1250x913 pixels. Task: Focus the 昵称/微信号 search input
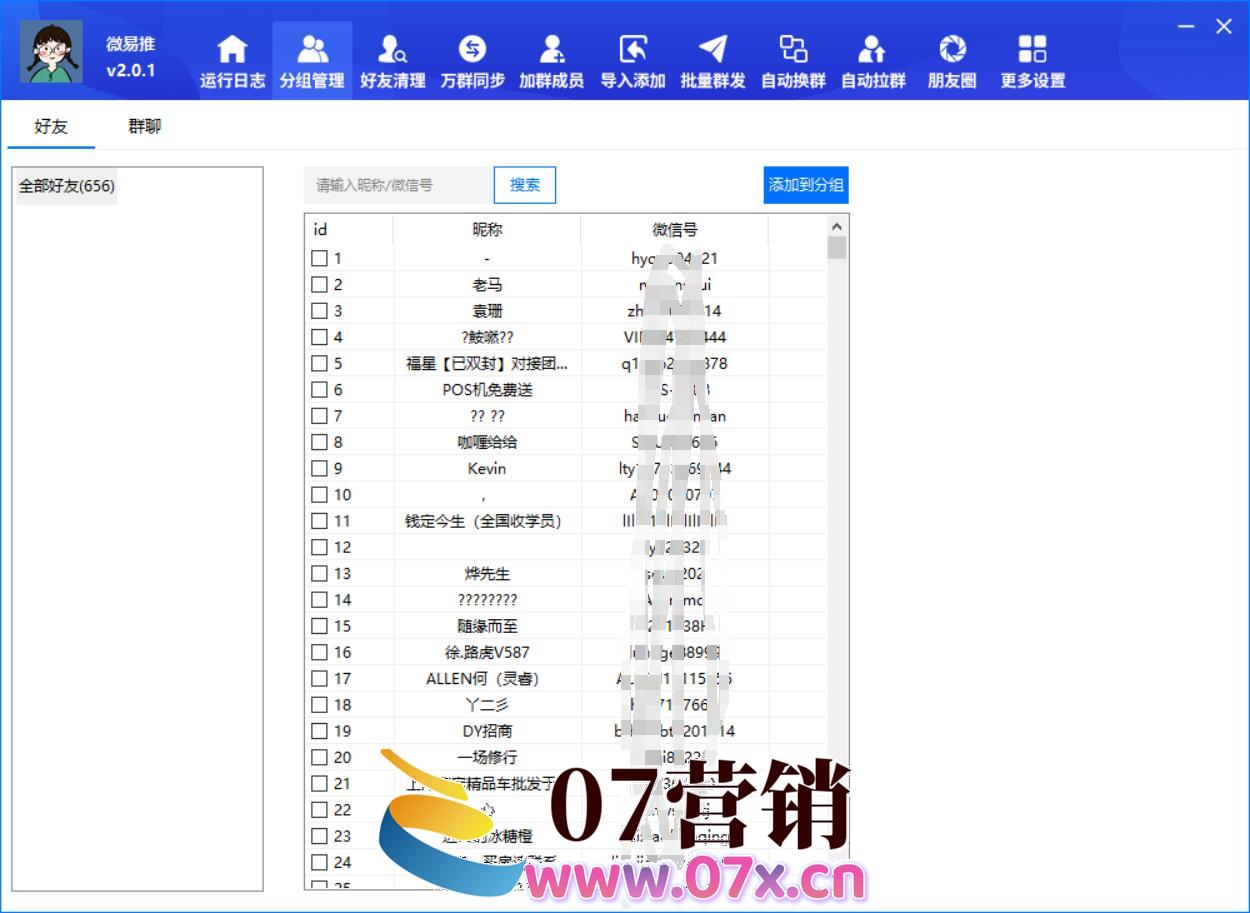point(398,185)
